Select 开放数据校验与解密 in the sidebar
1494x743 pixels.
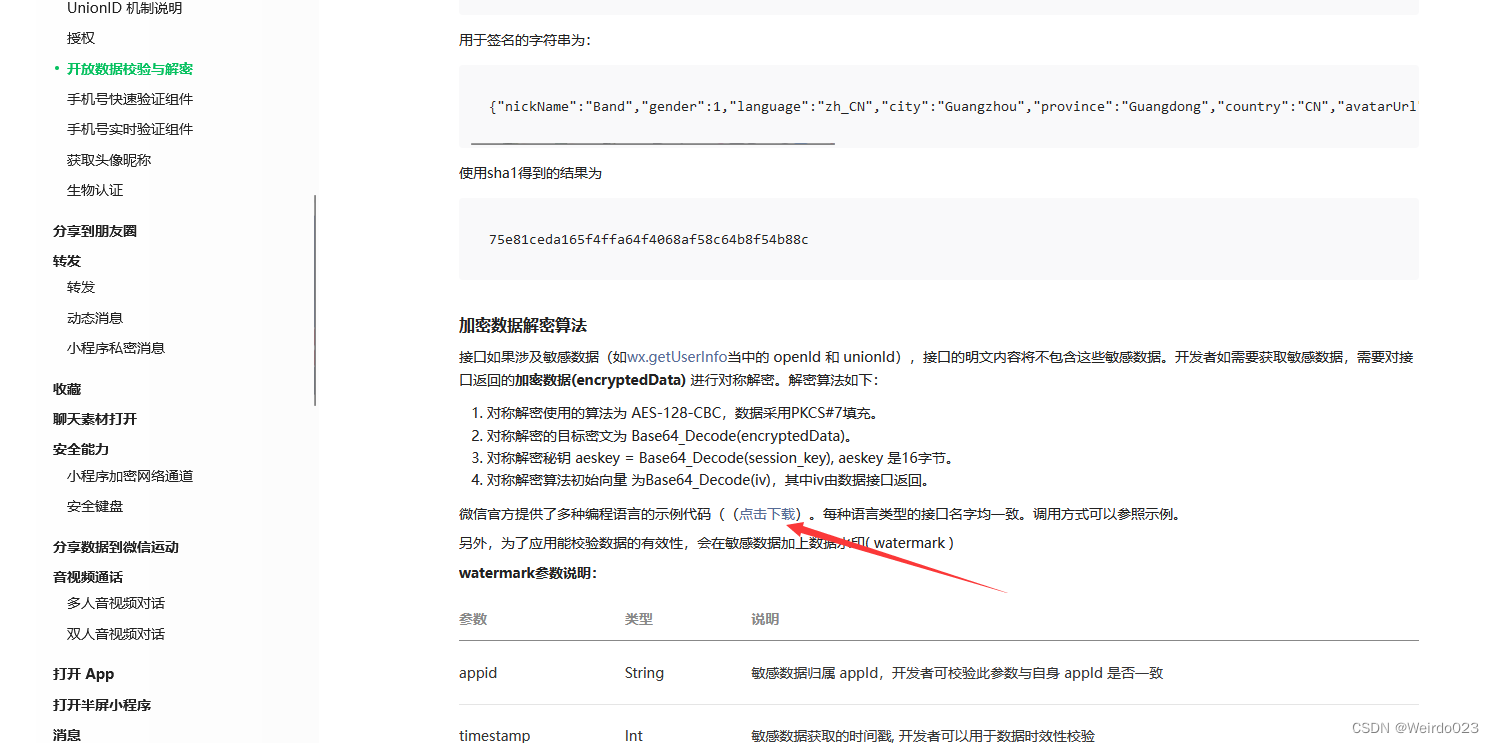pyautogui.click(x=129, y=68)
